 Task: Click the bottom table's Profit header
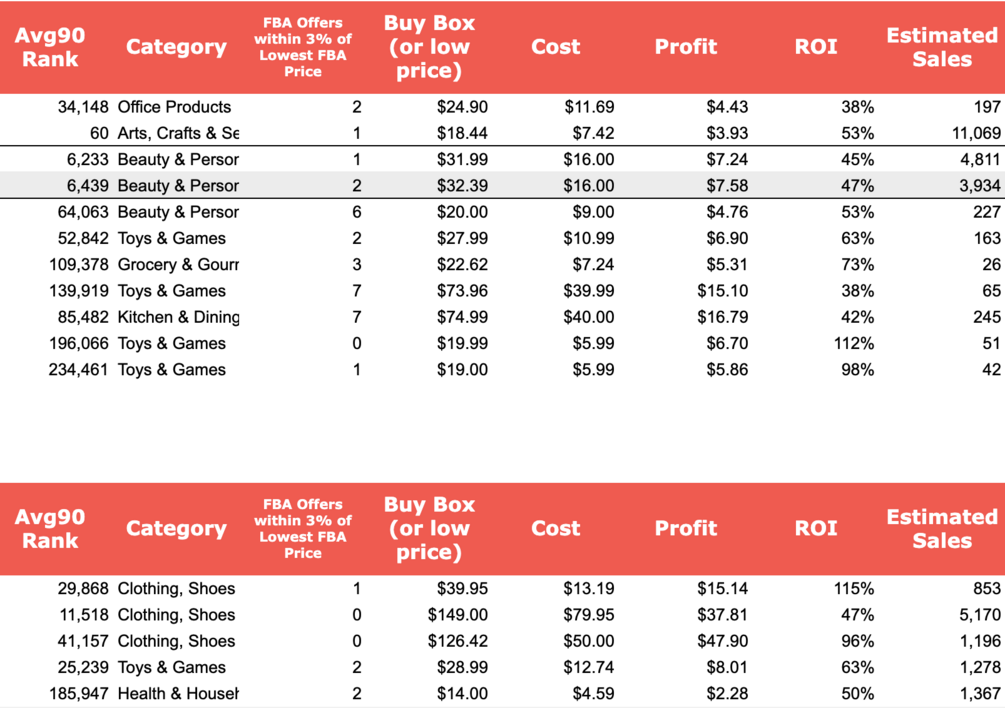tap(685, 528)
